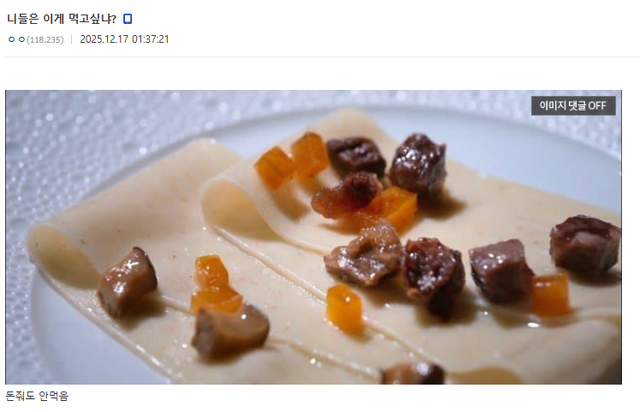
Task: Click the word OFF in image comment toggle
Action: tap(597, 106)
